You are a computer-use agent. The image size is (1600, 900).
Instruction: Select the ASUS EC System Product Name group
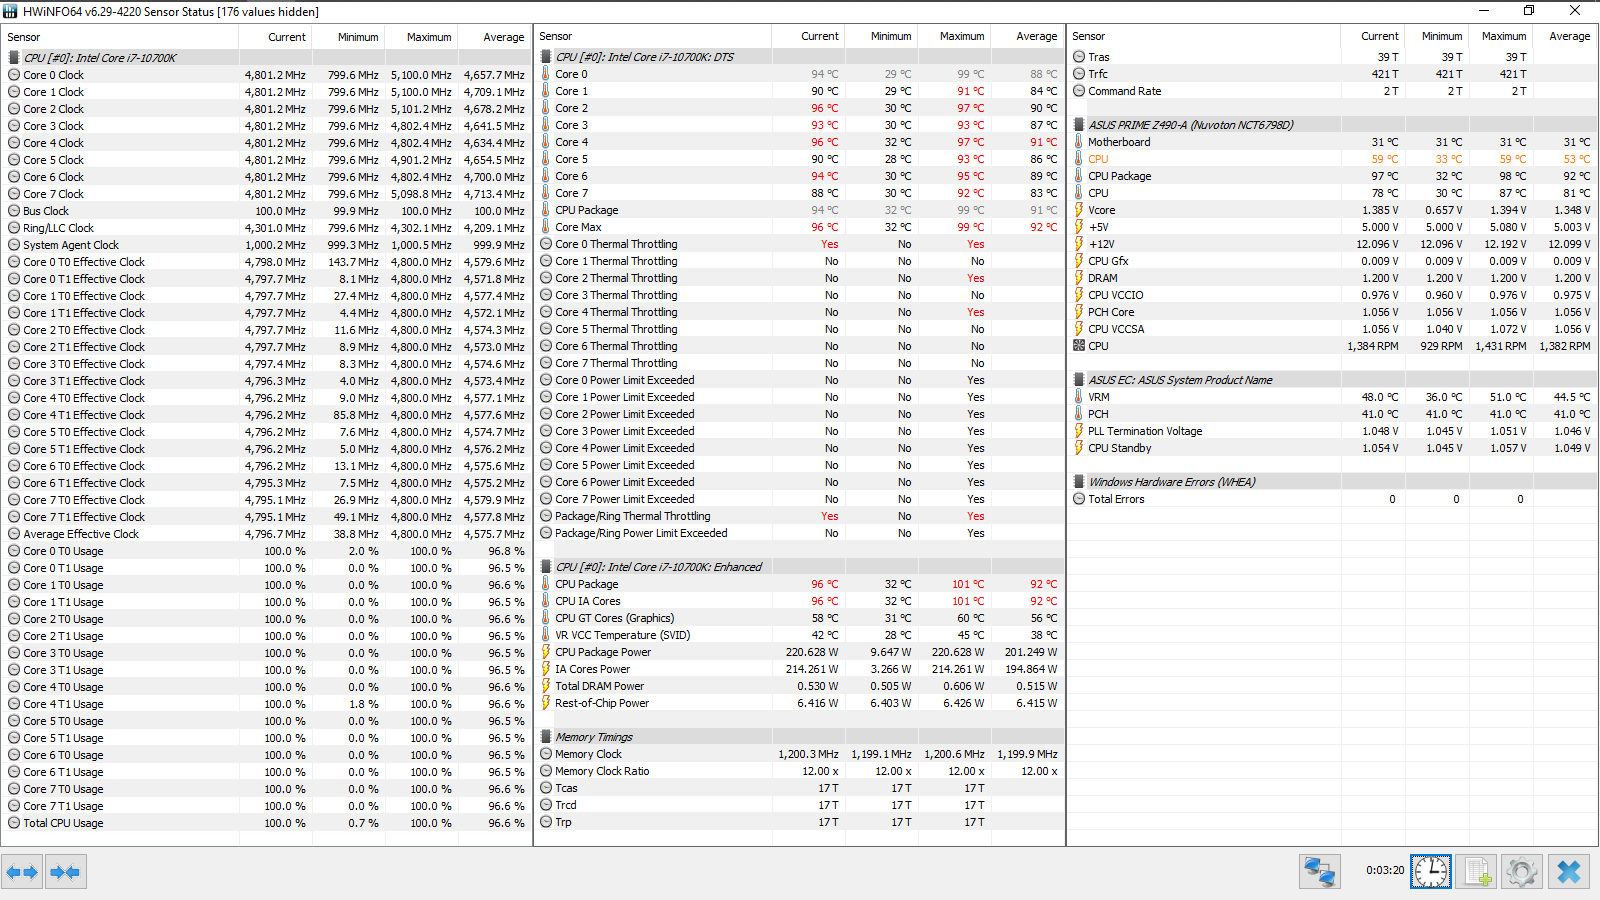[x=1333, y=380]
